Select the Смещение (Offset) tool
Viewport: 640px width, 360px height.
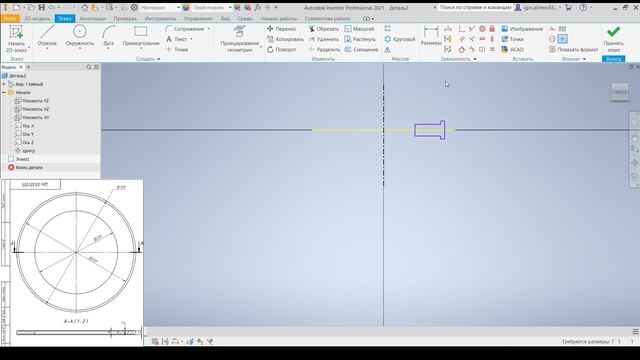(362, 49)
